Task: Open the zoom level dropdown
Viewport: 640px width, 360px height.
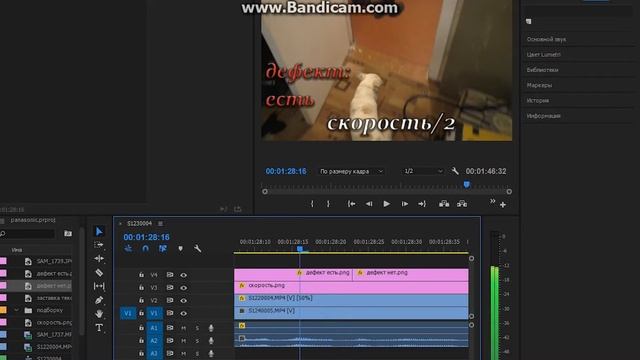Action: coord(351,171)
